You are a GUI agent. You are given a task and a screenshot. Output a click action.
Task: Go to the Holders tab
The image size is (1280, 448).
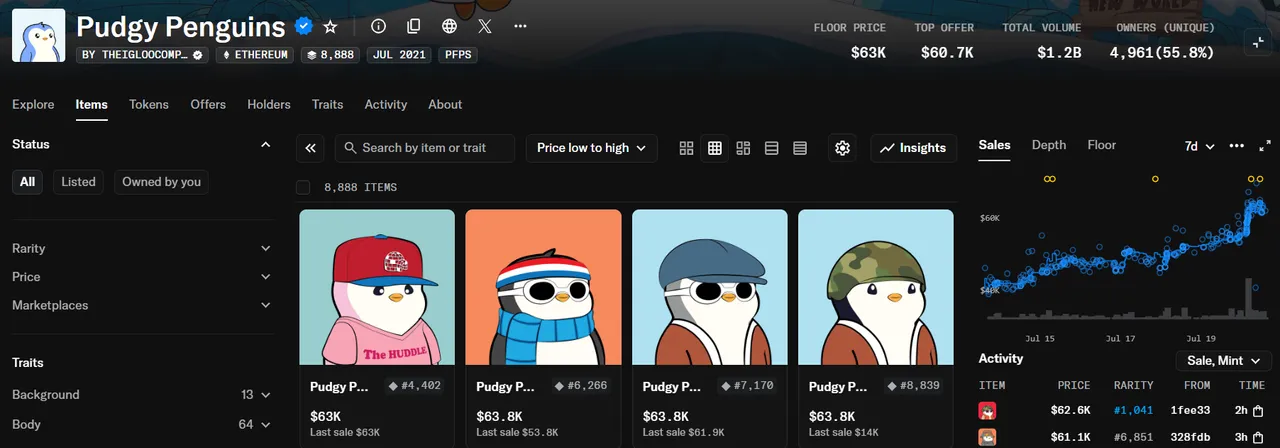(269, 104)
